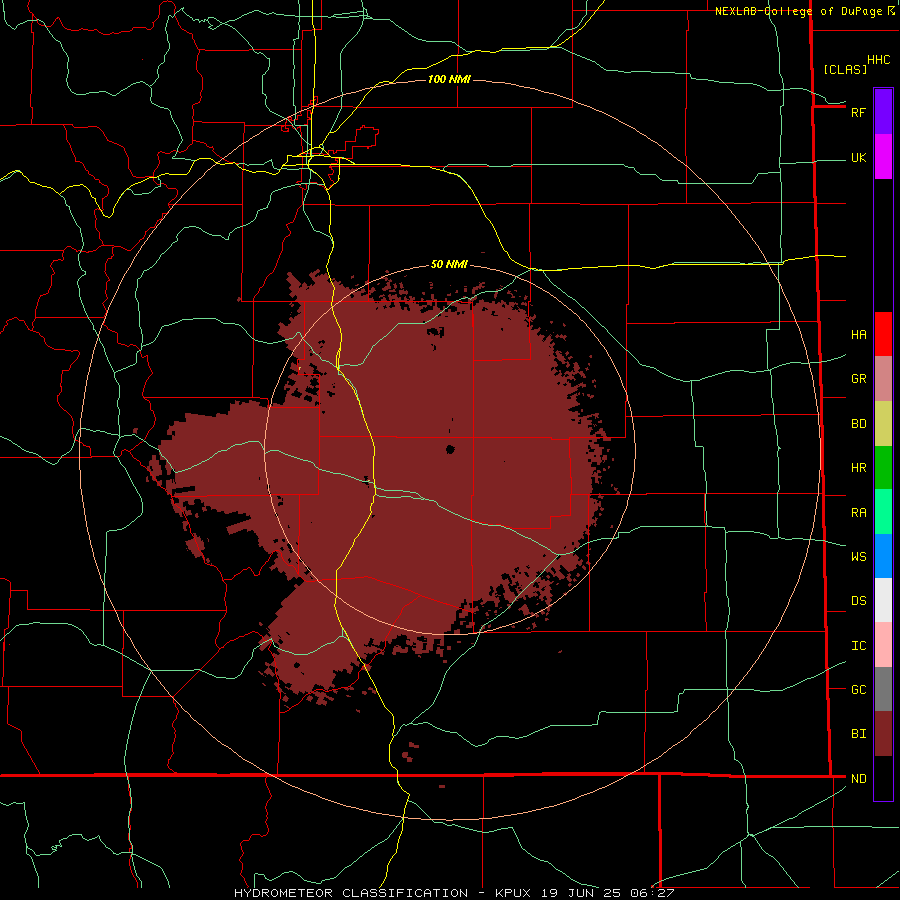Click the WS legend label
The image size is (900, 900).
[x=858, y=557]
